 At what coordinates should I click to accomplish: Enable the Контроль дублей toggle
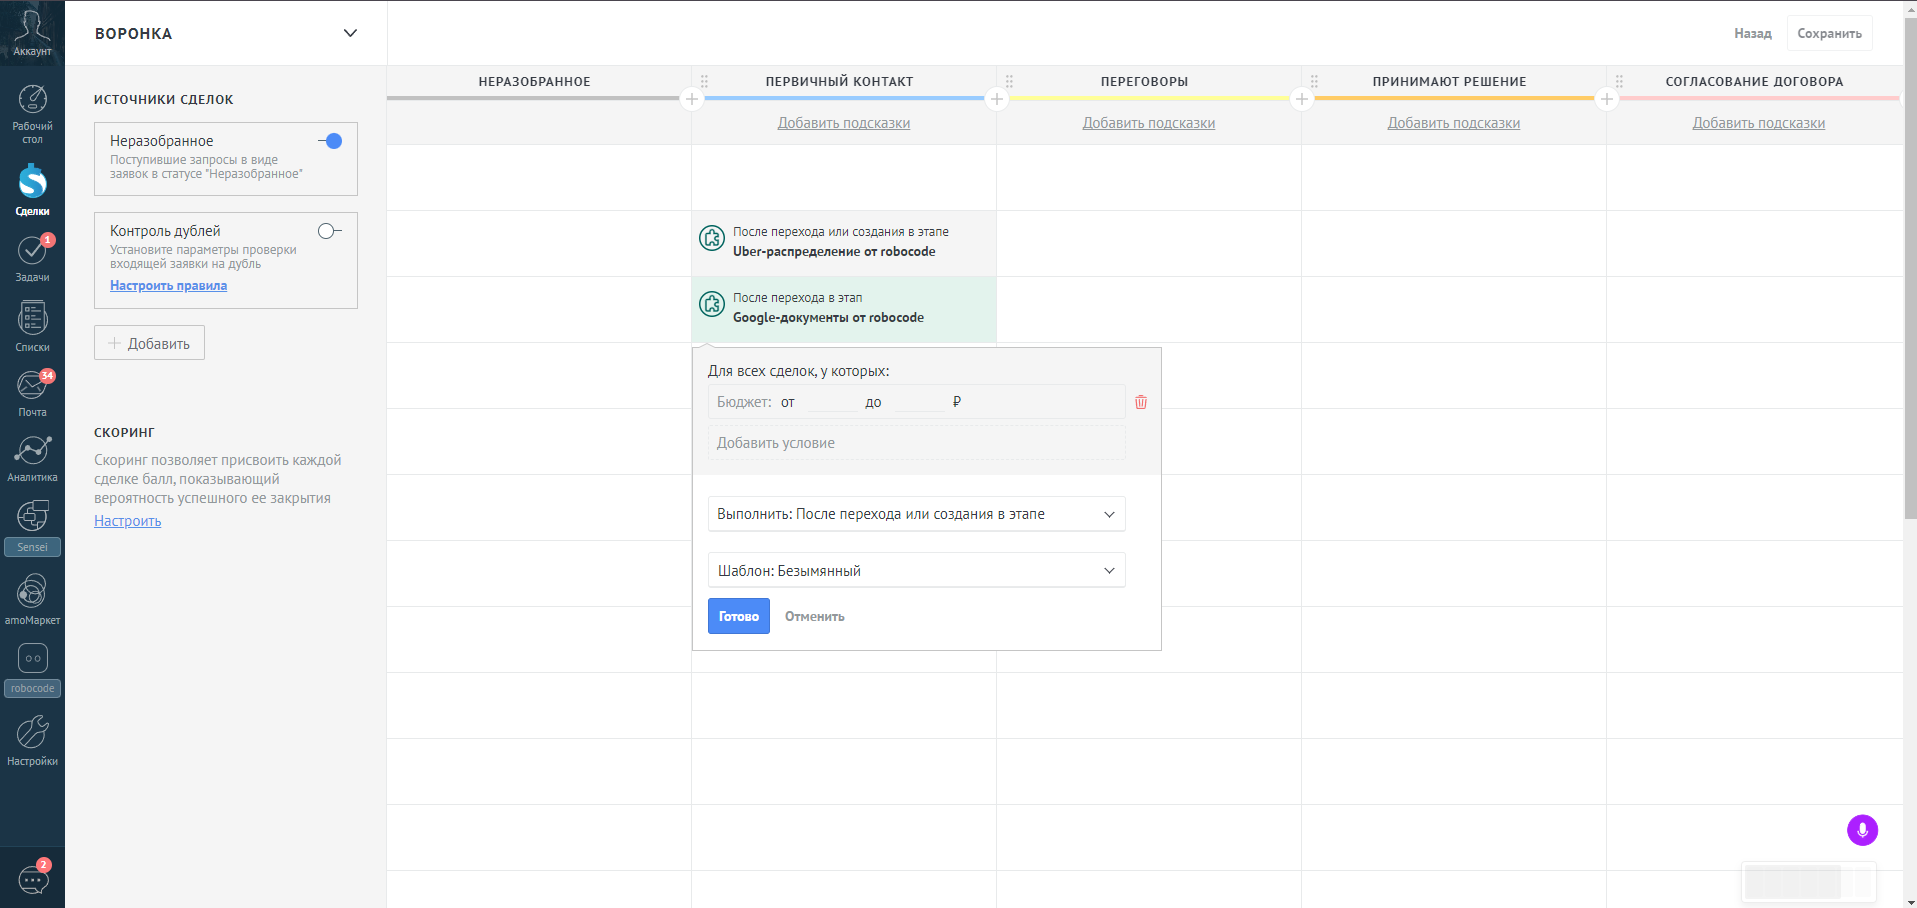point(329,231)
